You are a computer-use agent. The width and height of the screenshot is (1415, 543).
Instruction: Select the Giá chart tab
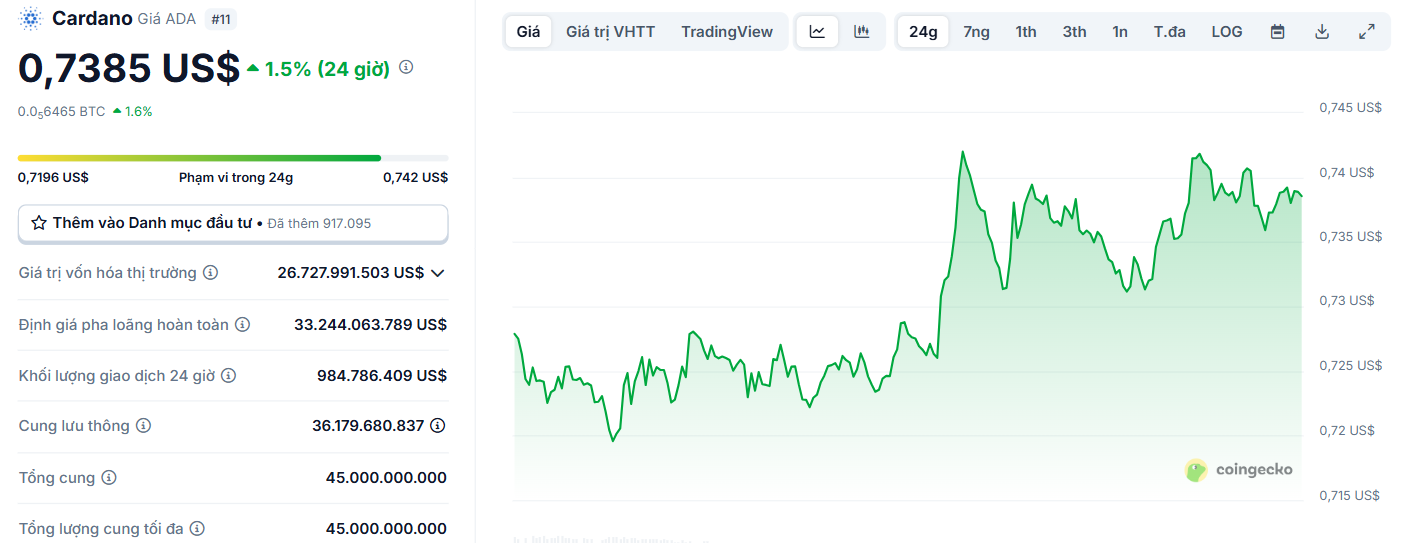(528, 32)
